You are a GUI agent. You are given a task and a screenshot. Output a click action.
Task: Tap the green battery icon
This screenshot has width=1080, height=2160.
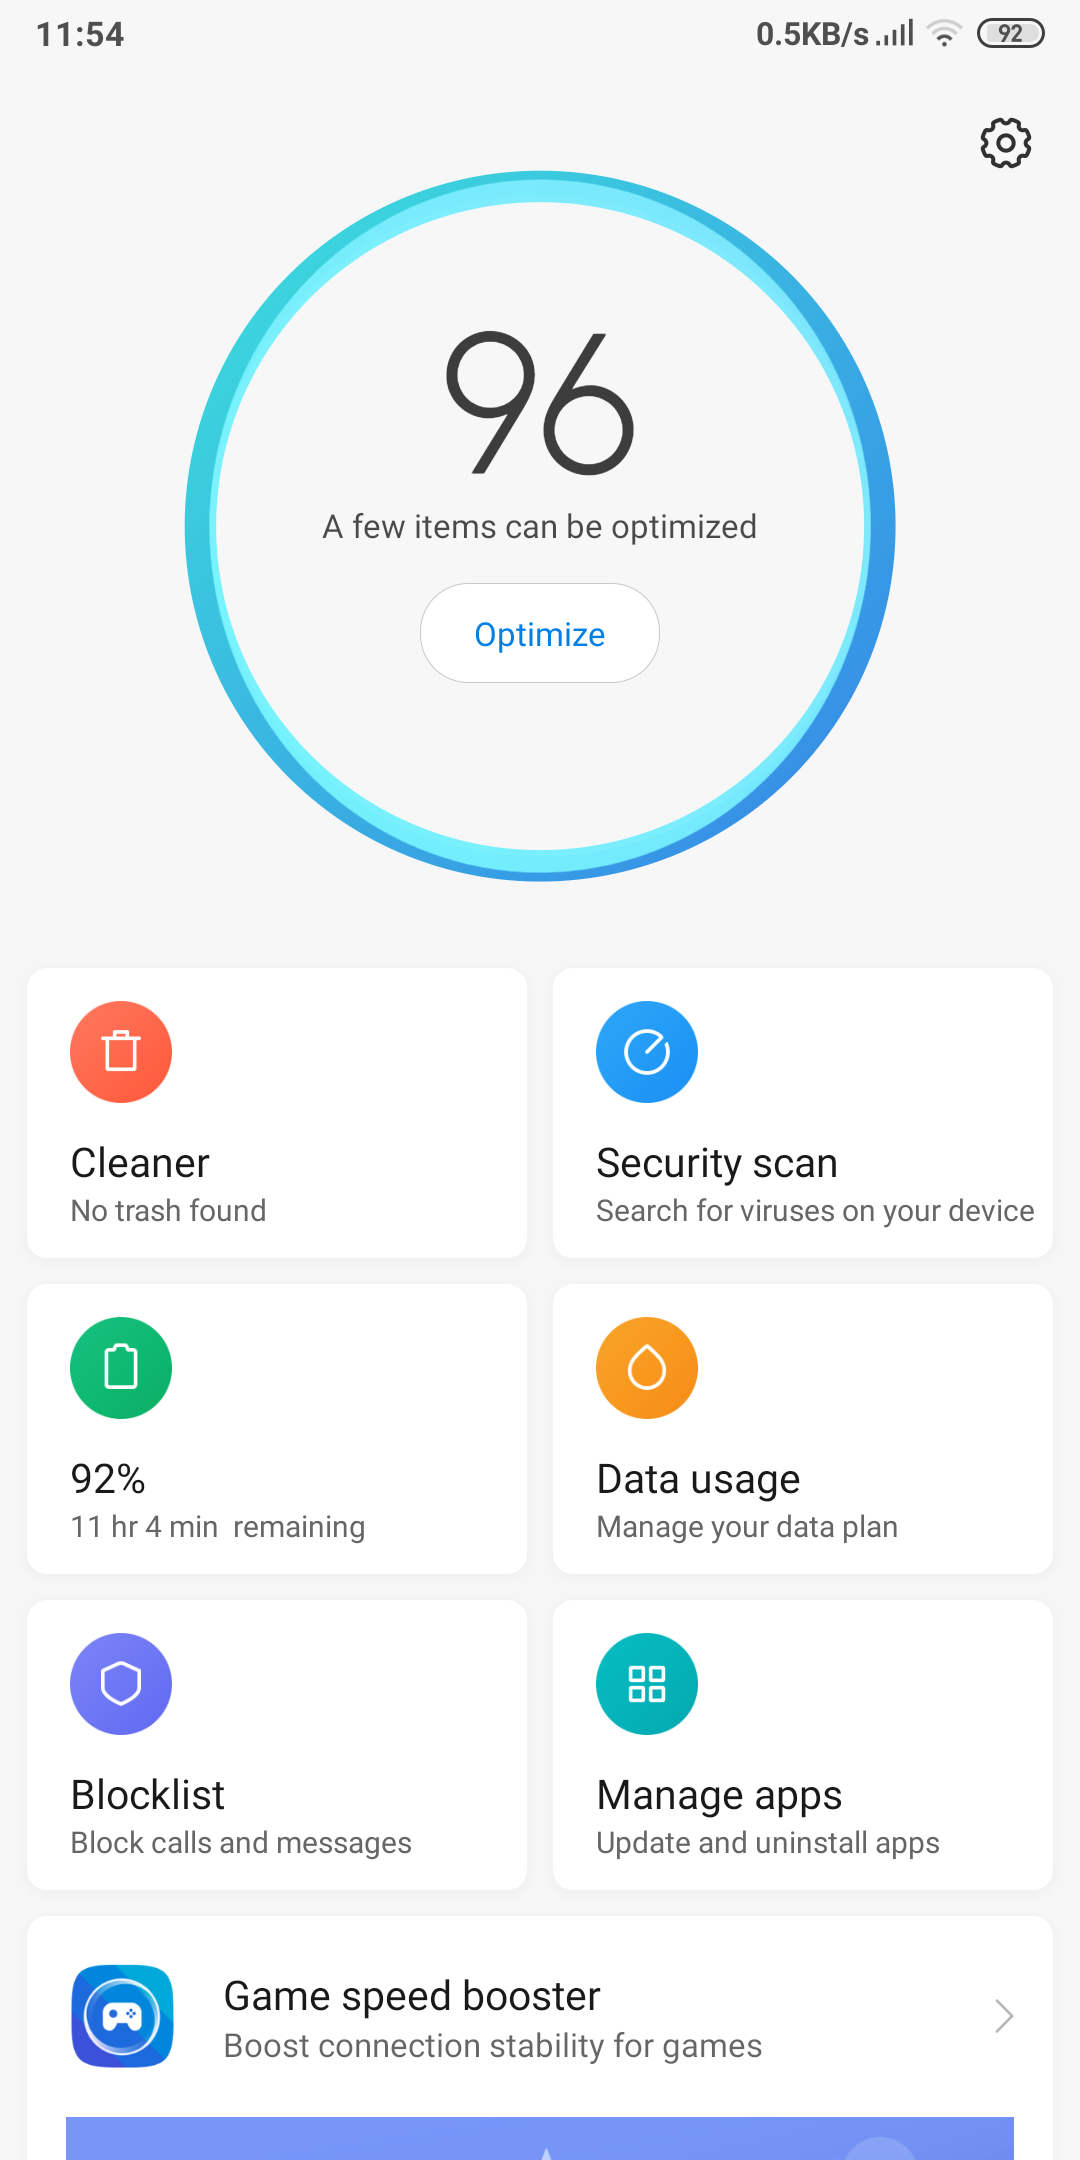pos(121,1368)
